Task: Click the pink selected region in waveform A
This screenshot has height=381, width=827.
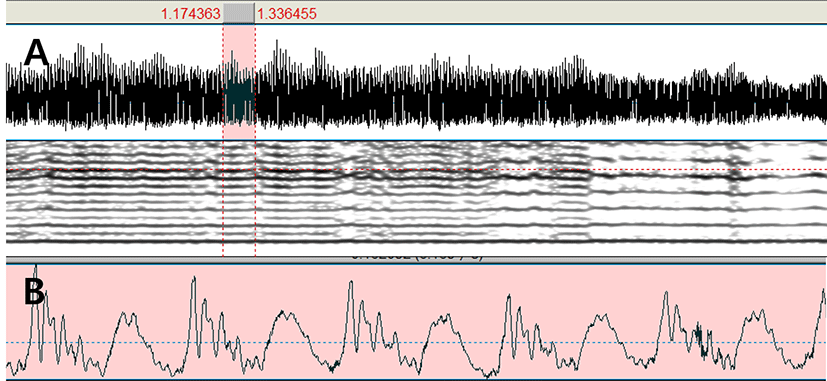Action: (x=239, y=83)
